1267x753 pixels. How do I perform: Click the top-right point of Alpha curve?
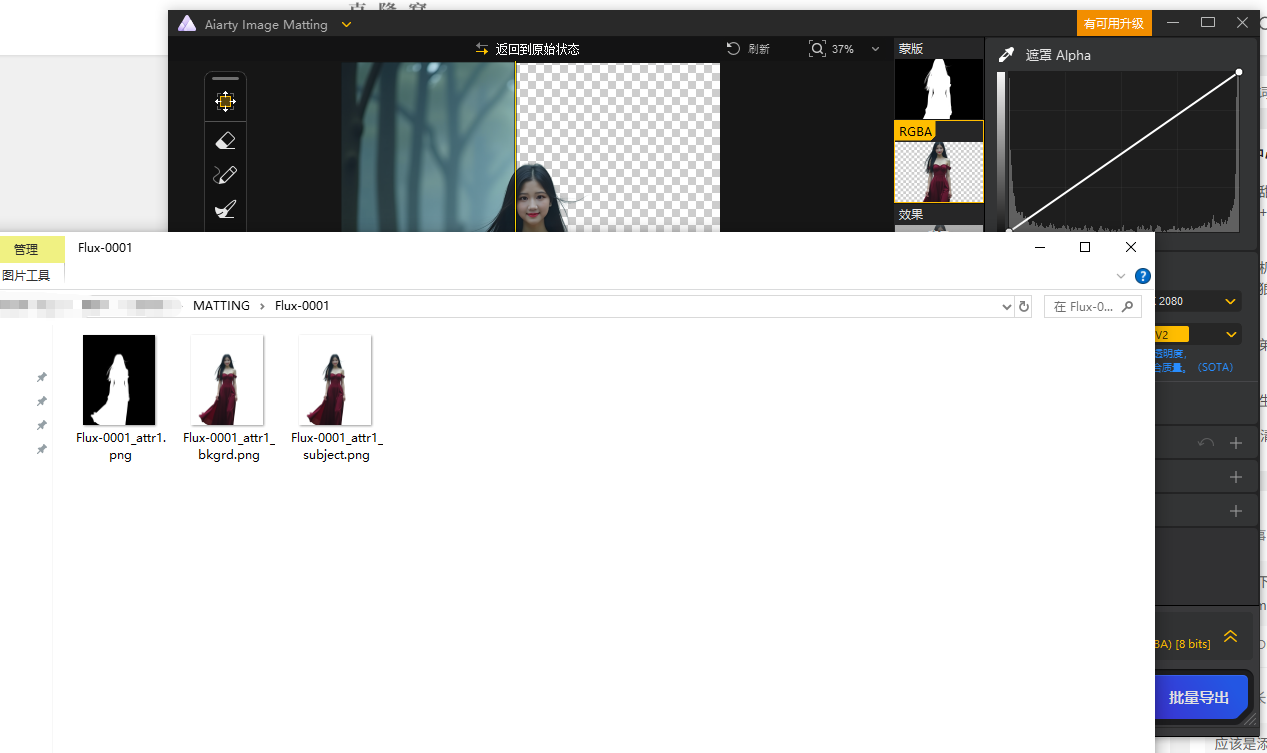tap(1239, 72)
